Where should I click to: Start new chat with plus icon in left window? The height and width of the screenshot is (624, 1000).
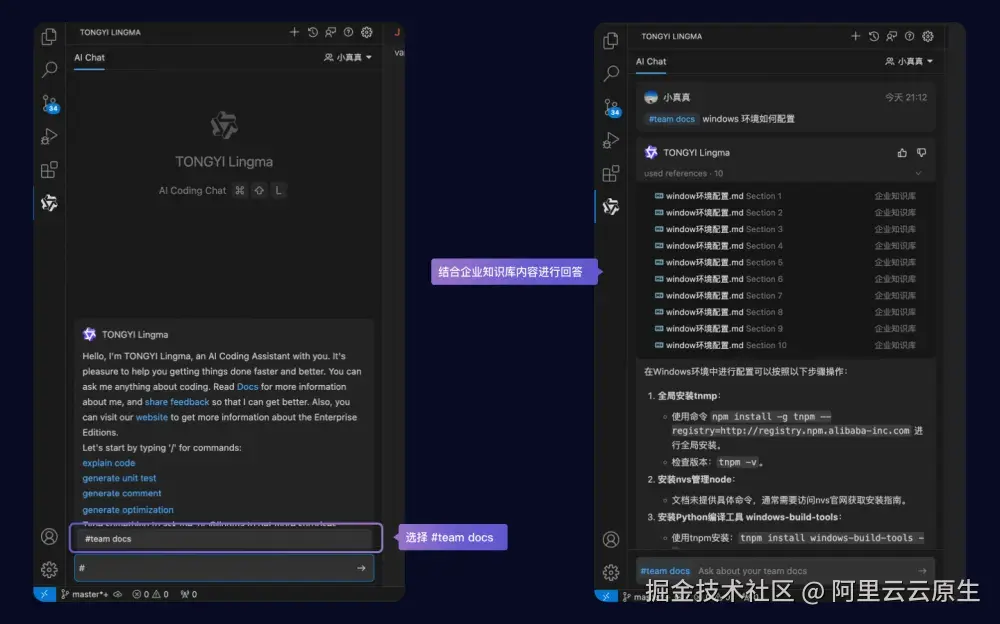pyautogui.click(x=294, y=32)
